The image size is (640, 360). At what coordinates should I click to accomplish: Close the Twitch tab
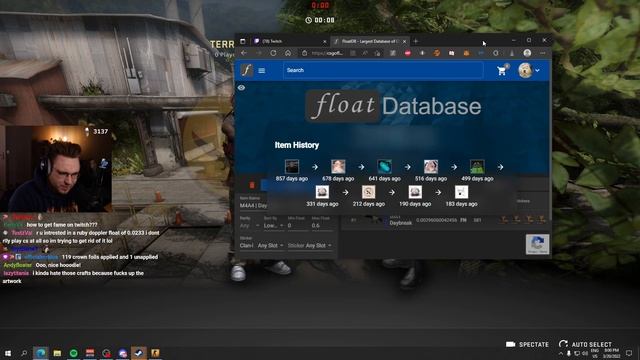(x=324, y=41)
